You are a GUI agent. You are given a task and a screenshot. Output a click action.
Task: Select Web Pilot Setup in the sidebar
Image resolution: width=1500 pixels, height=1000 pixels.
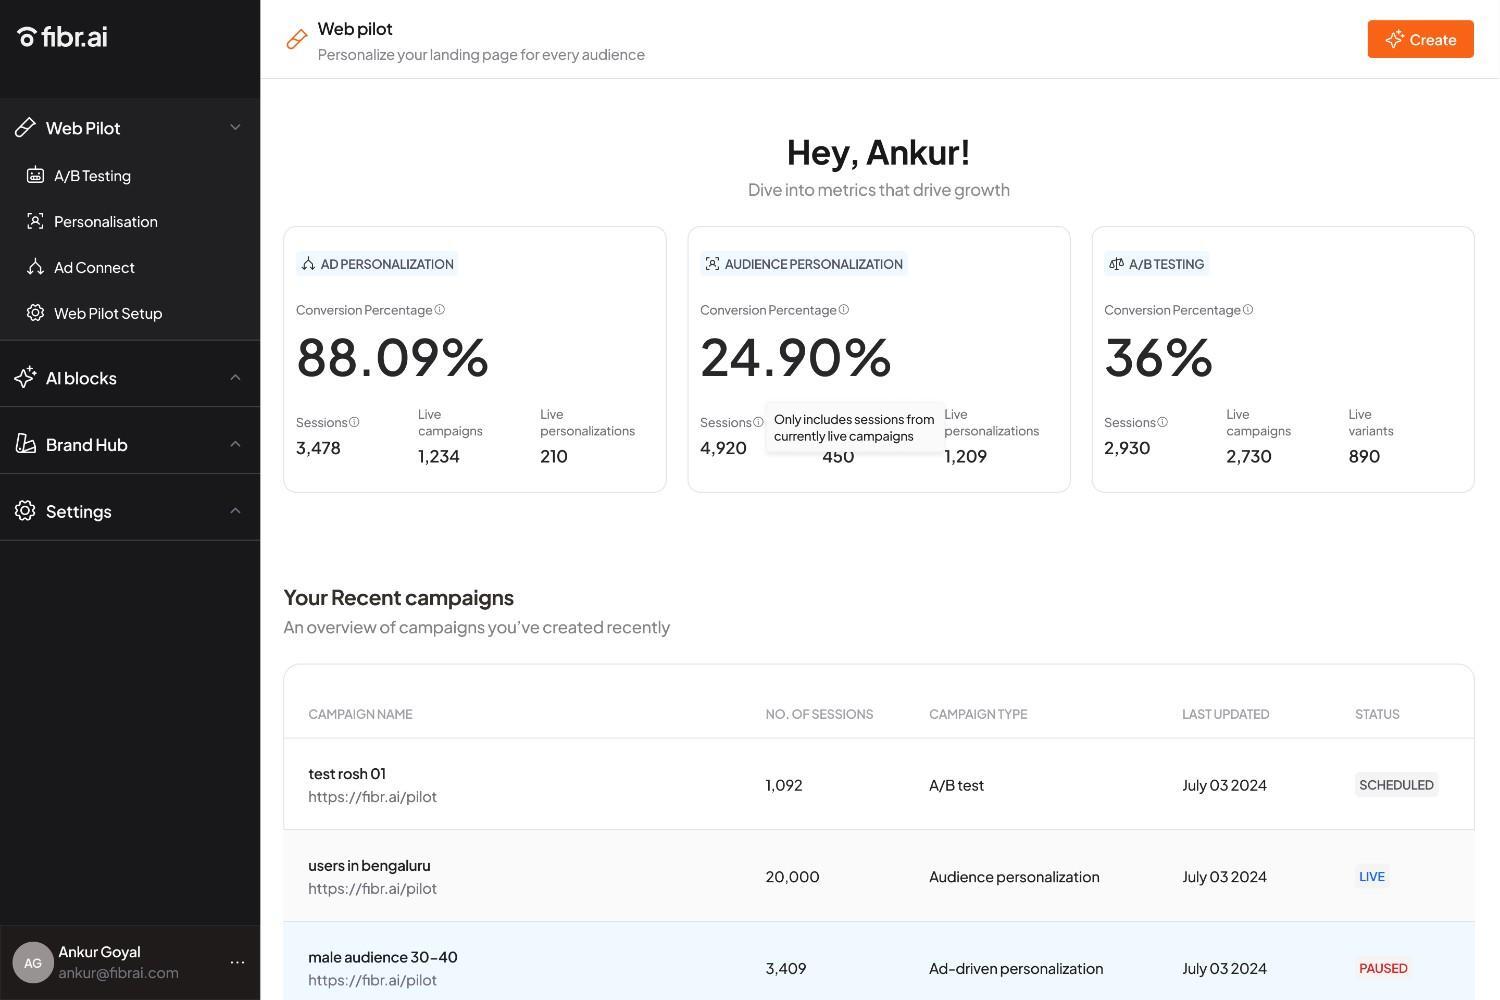click(x=107, y=314)
